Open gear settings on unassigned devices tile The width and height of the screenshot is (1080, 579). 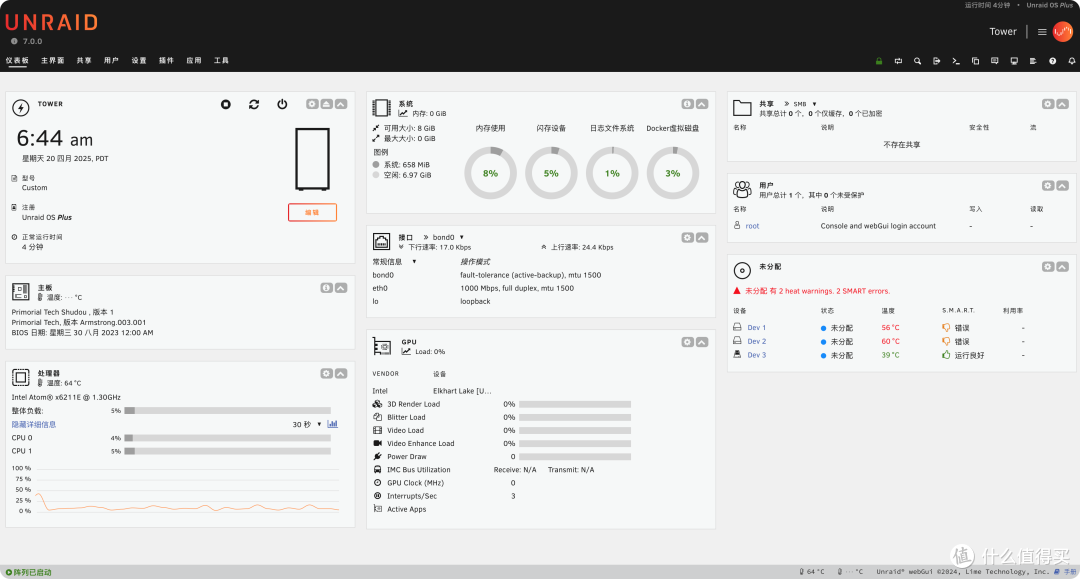pyautogui.click(x=1048, y=266)
